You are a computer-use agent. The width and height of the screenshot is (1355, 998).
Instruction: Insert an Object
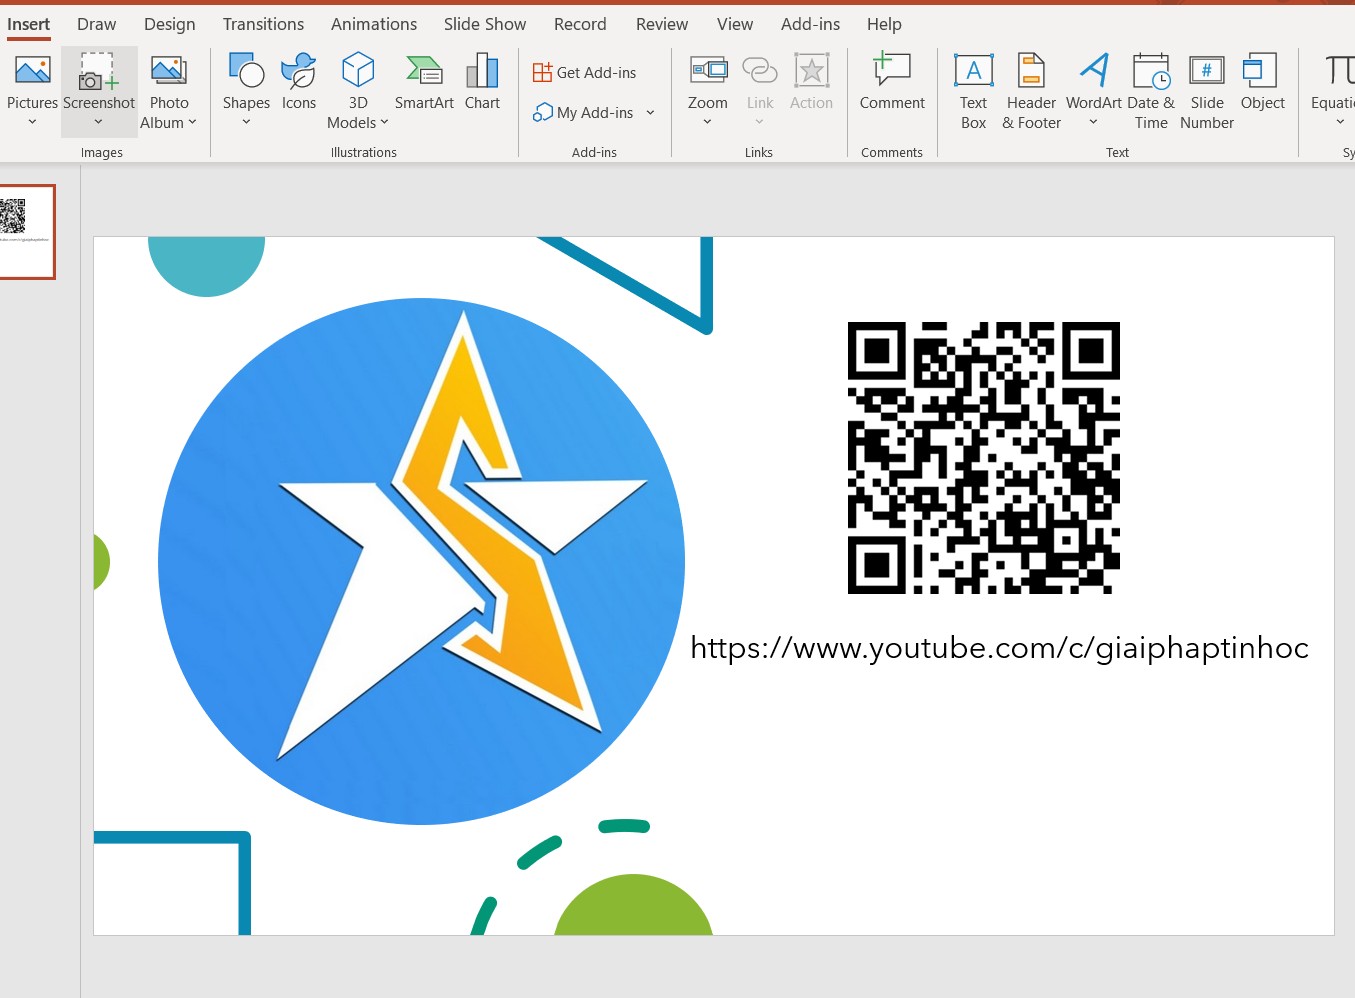coord(1262,82)
